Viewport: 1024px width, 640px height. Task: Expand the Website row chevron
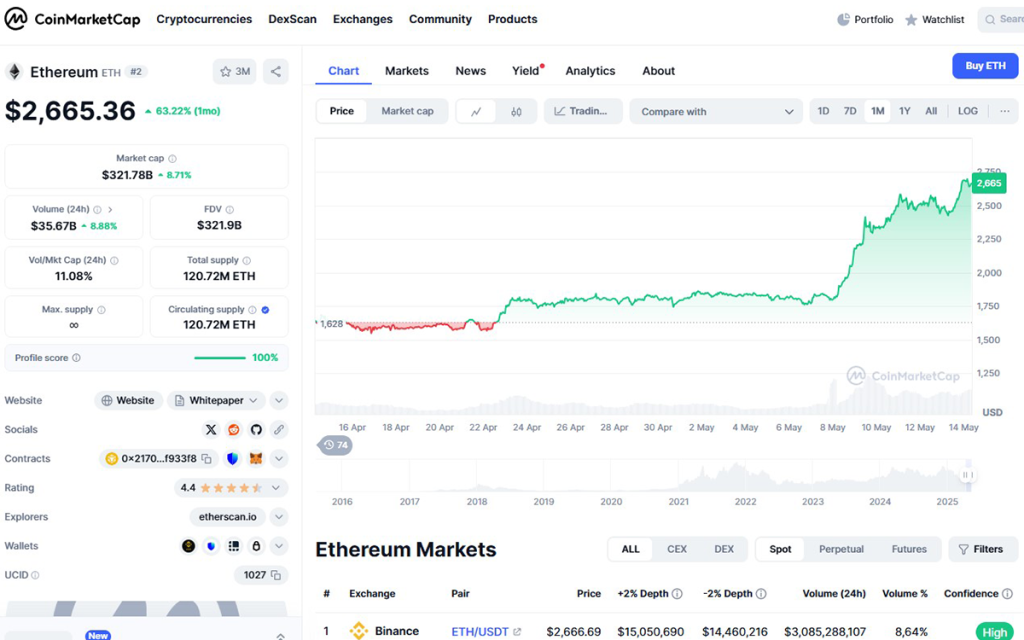pyautogui.click(x=279, y=400)
